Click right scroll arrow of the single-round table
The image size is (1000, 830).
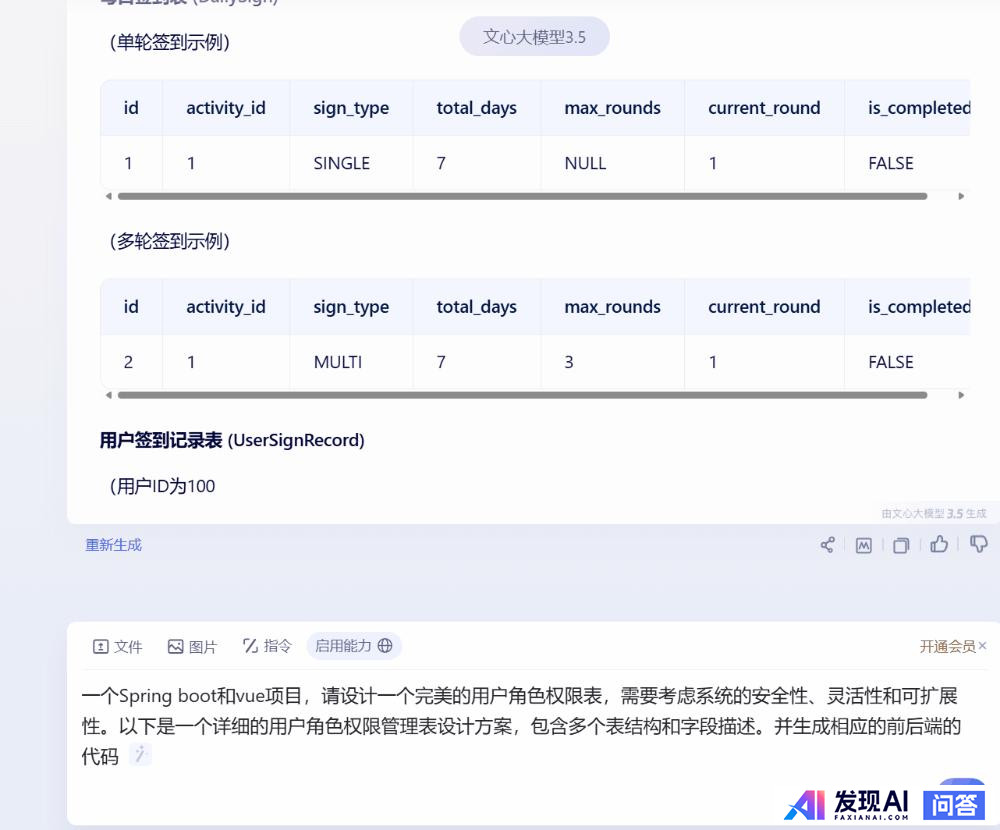(x=961, y=196)
